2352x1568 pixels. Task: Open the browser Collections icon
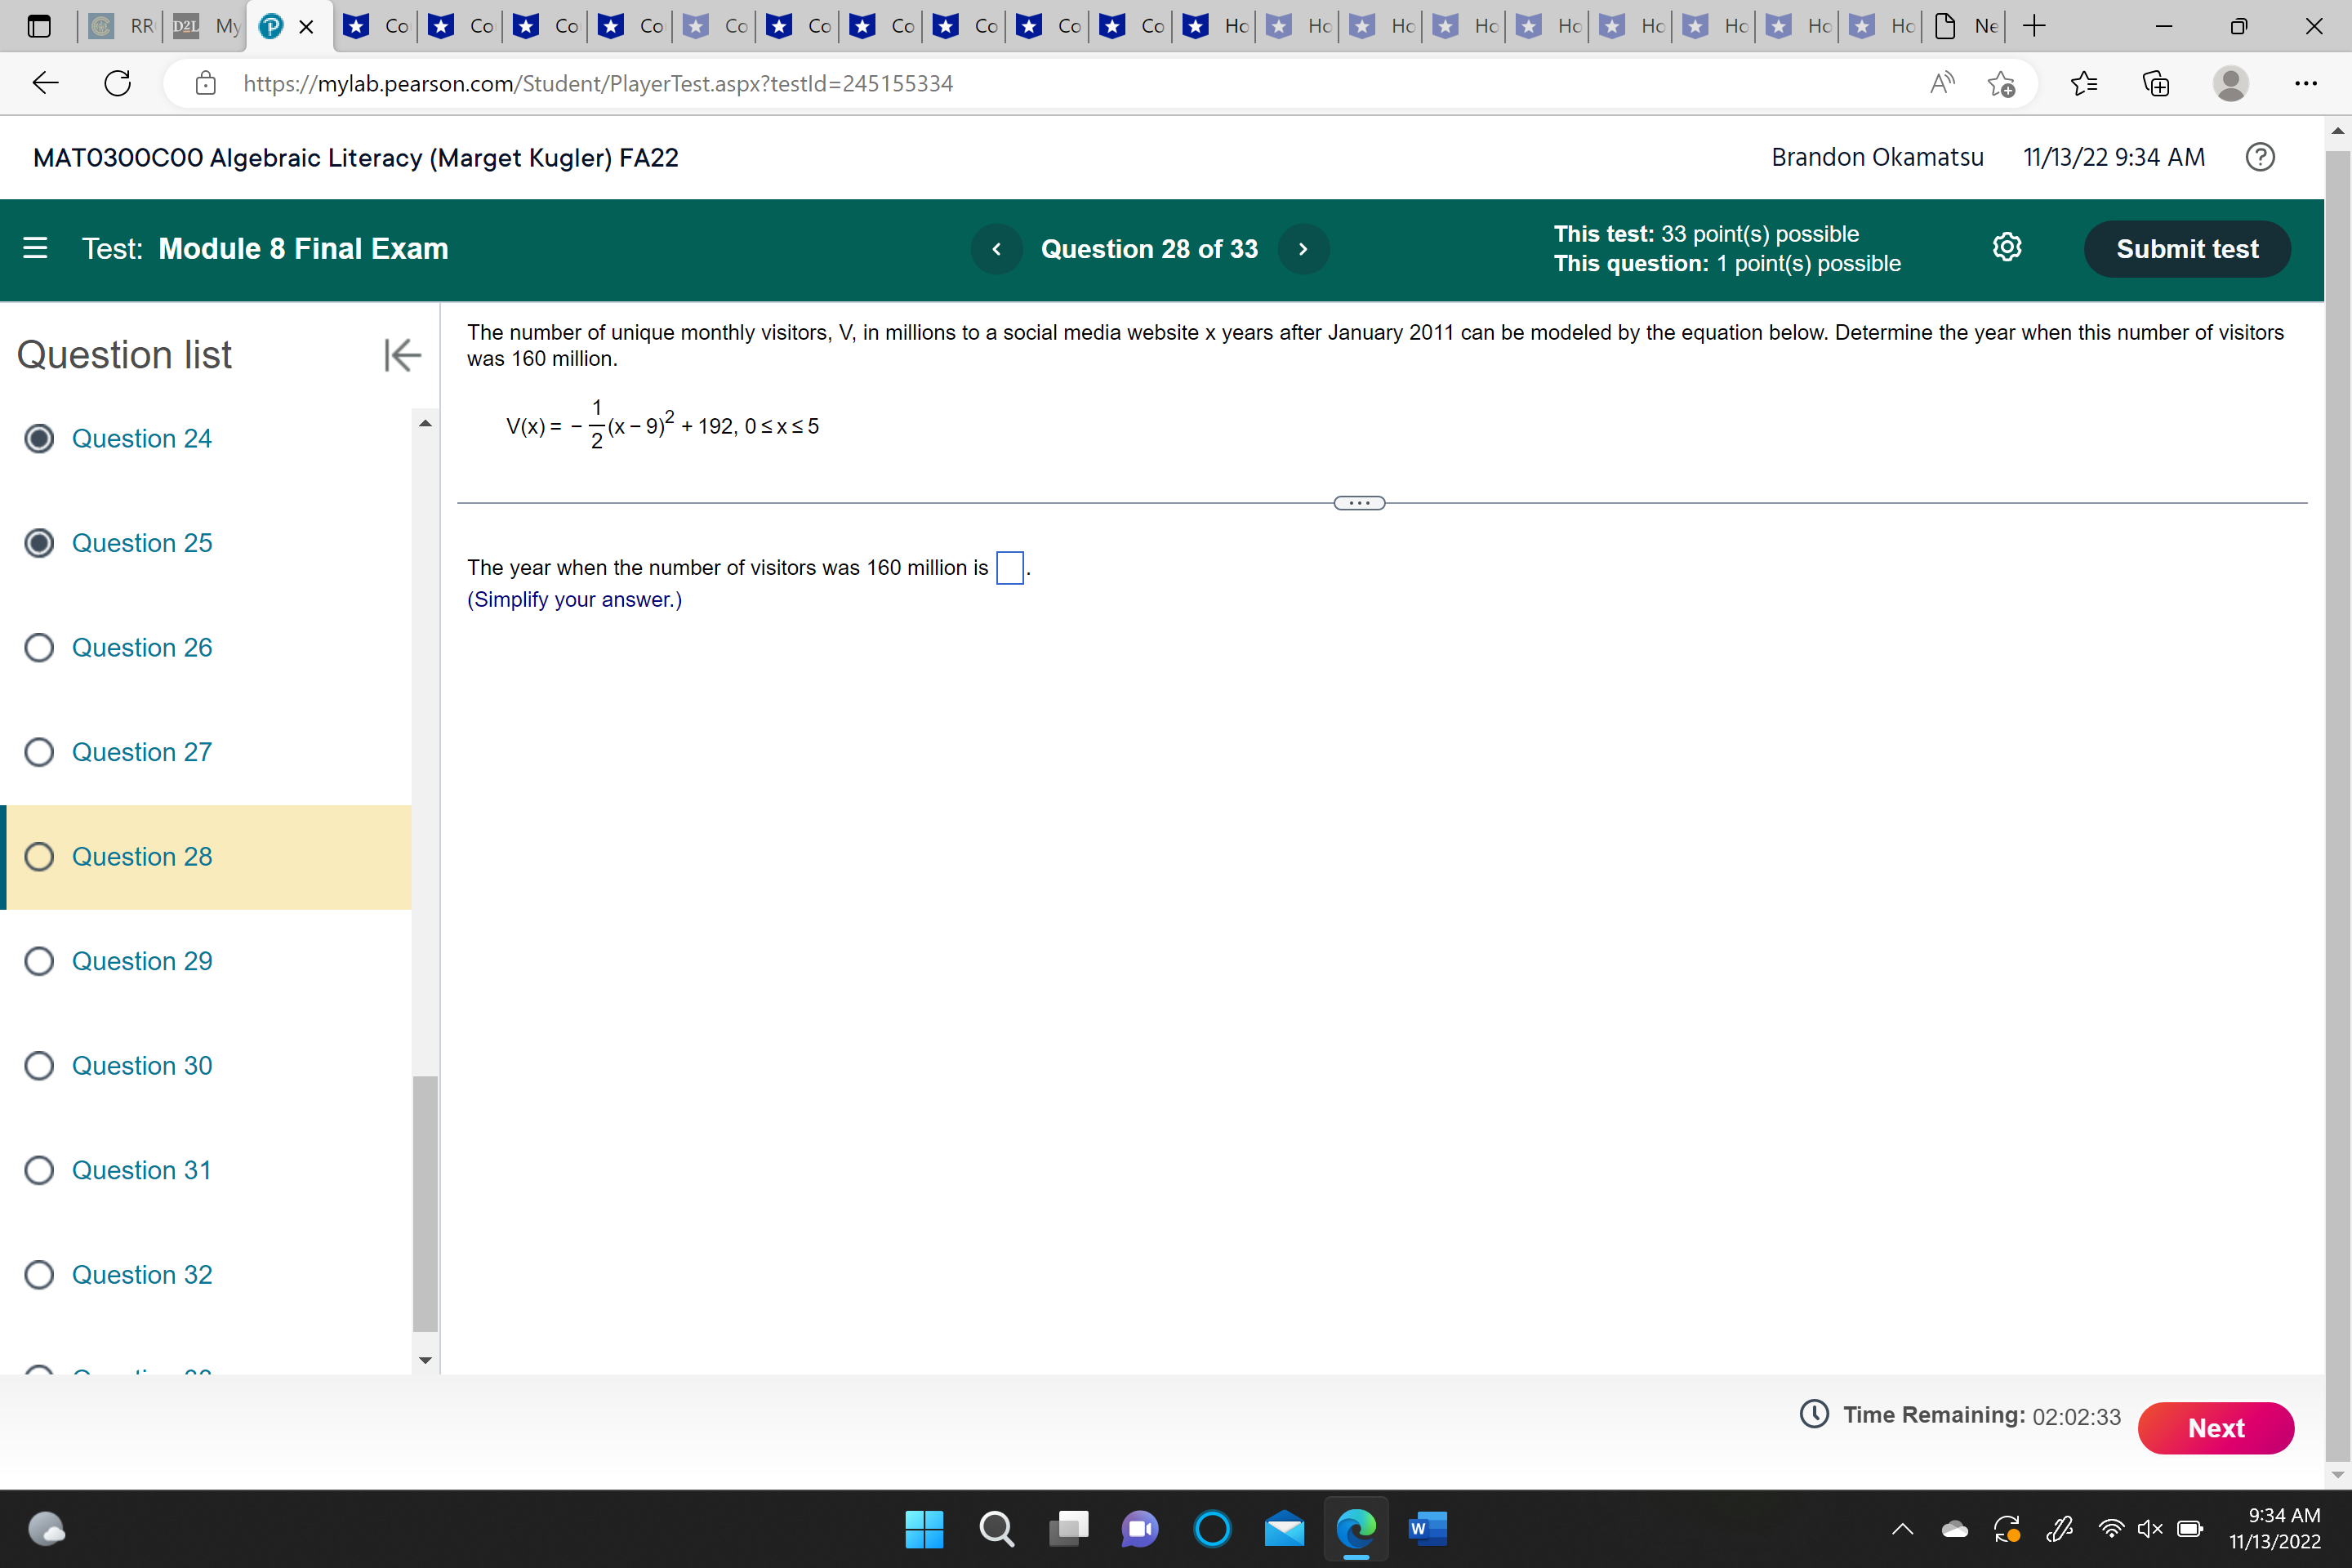click(x=2156, y=83)
